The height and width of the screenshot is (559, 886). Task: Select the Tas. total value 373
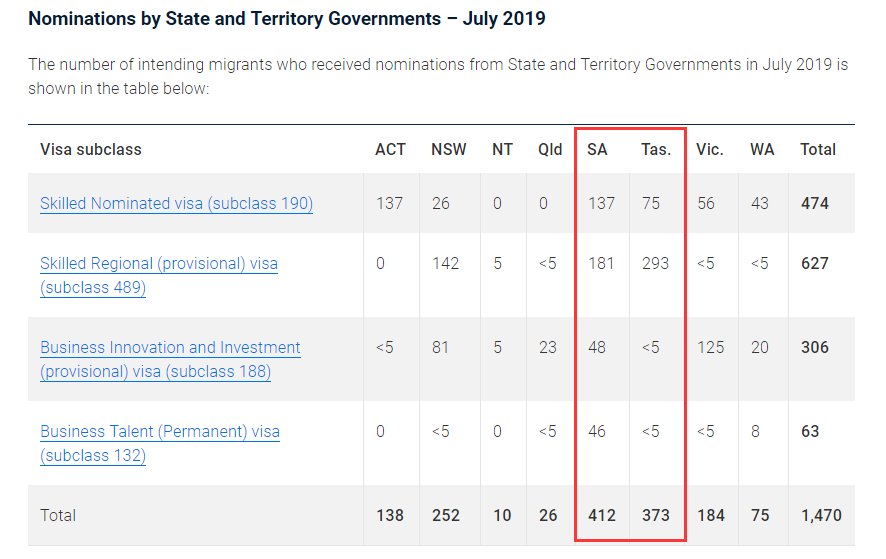[x=656, y=515]
